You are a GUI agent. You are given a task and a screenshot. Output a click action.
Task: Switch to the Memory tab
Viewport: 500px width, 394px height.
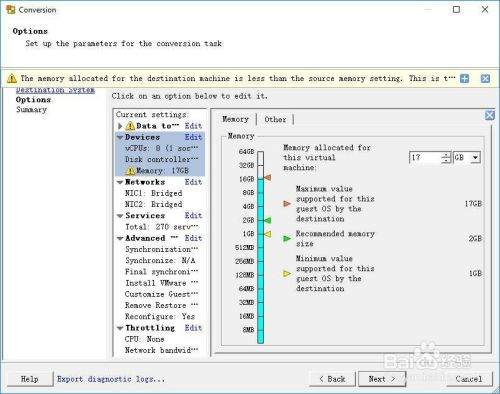coord(236,119)
